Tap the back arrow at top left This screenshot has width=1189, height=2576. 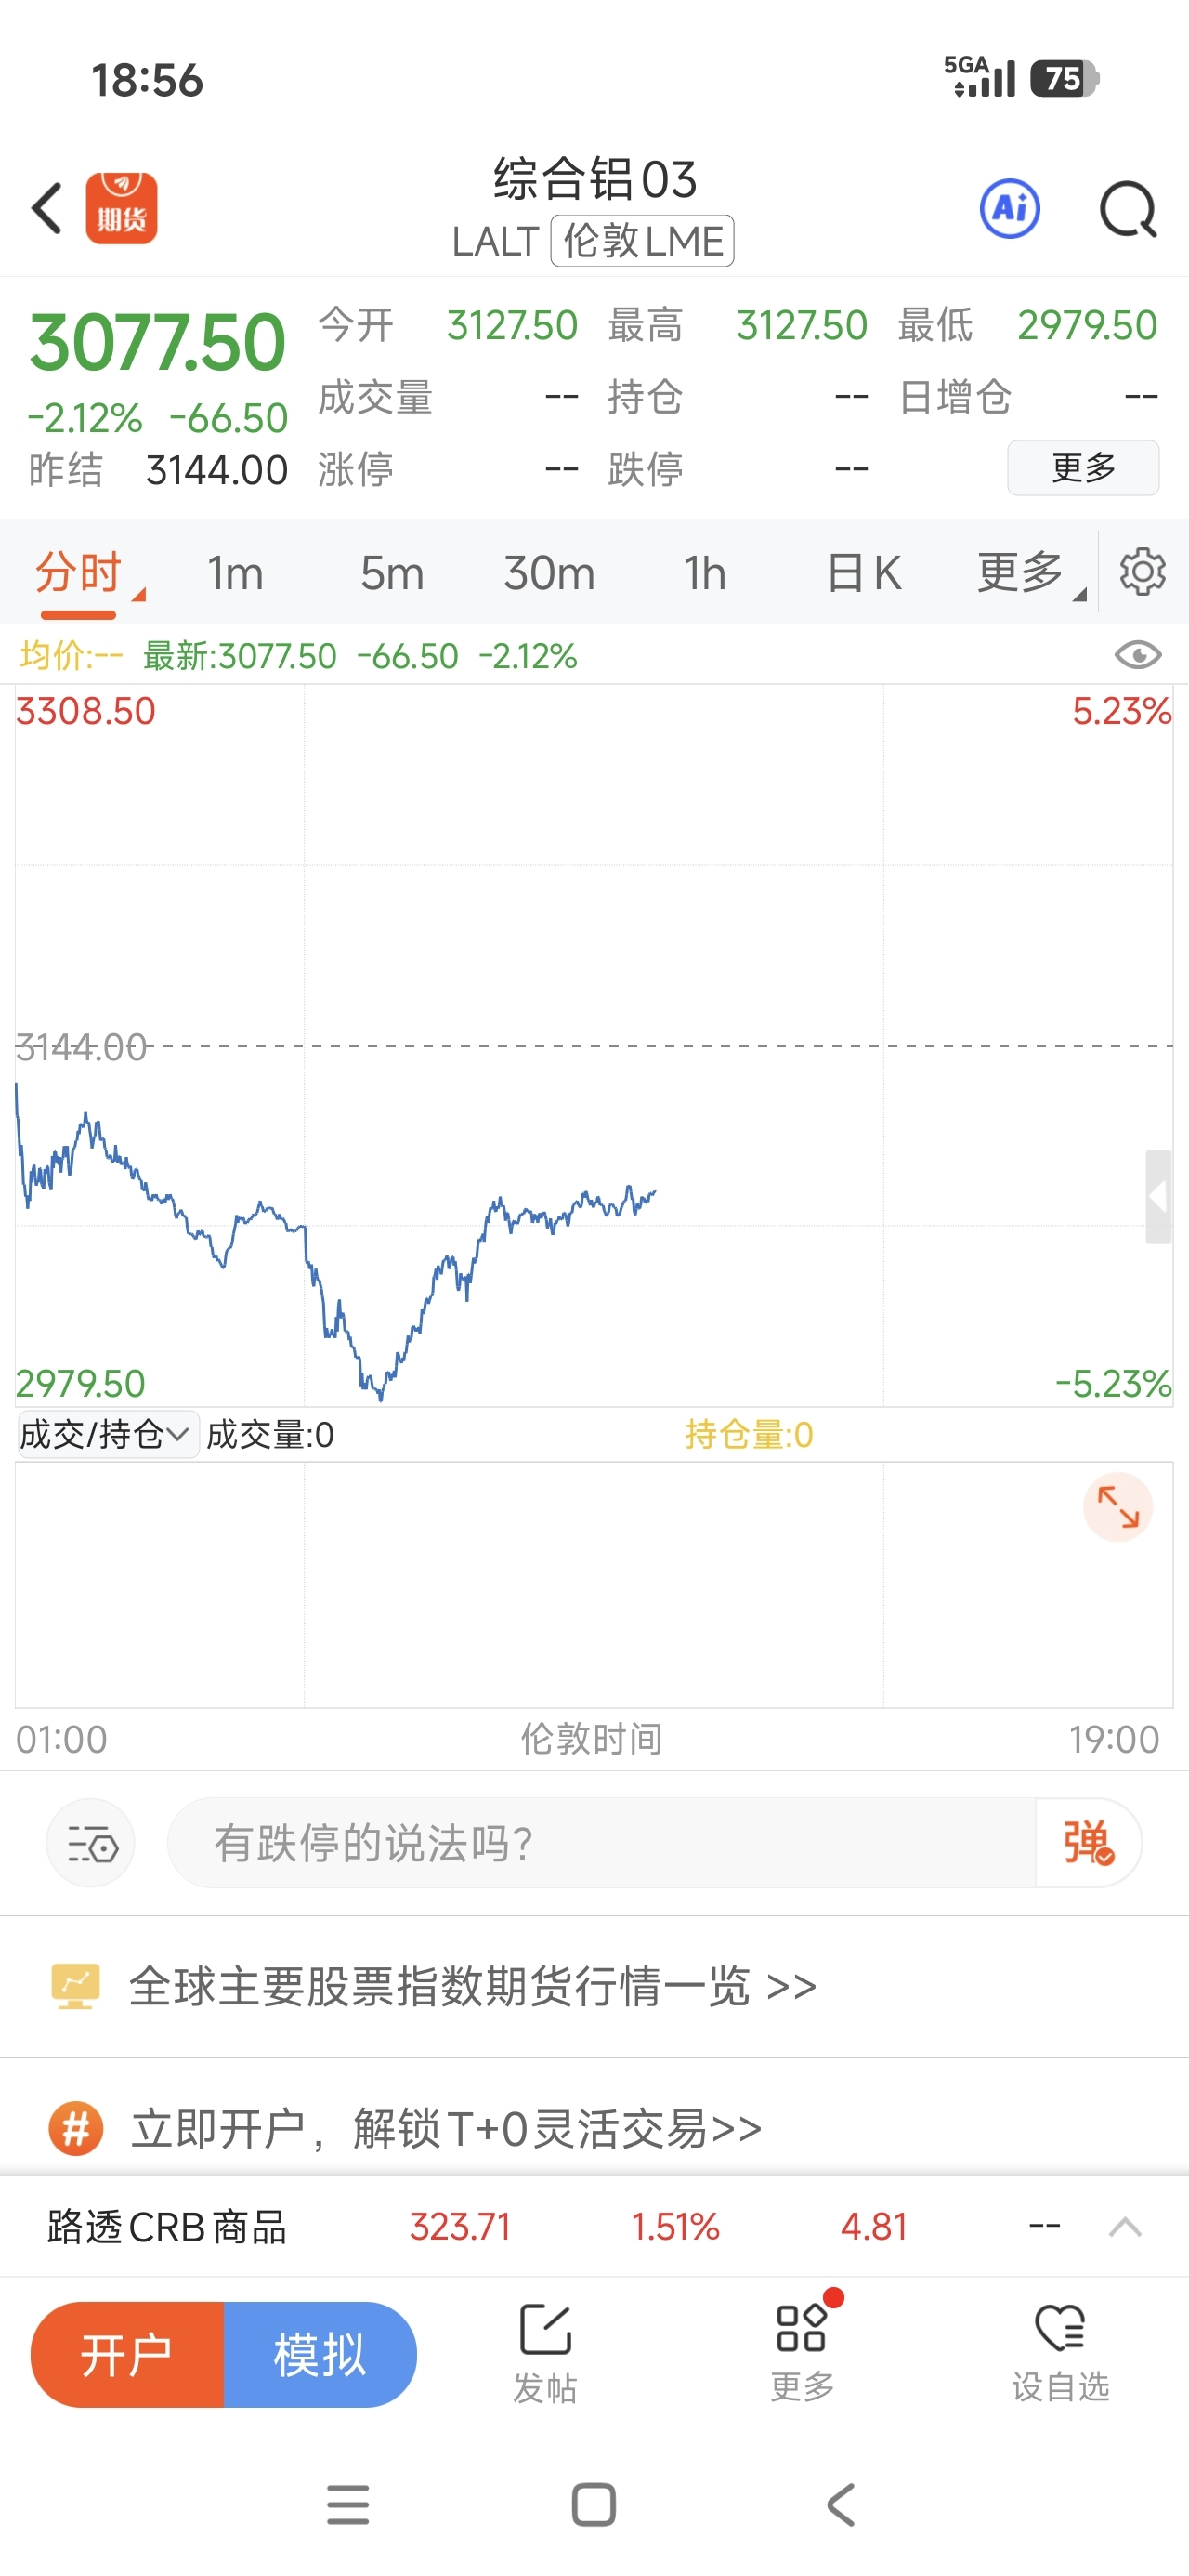(47, 209)
